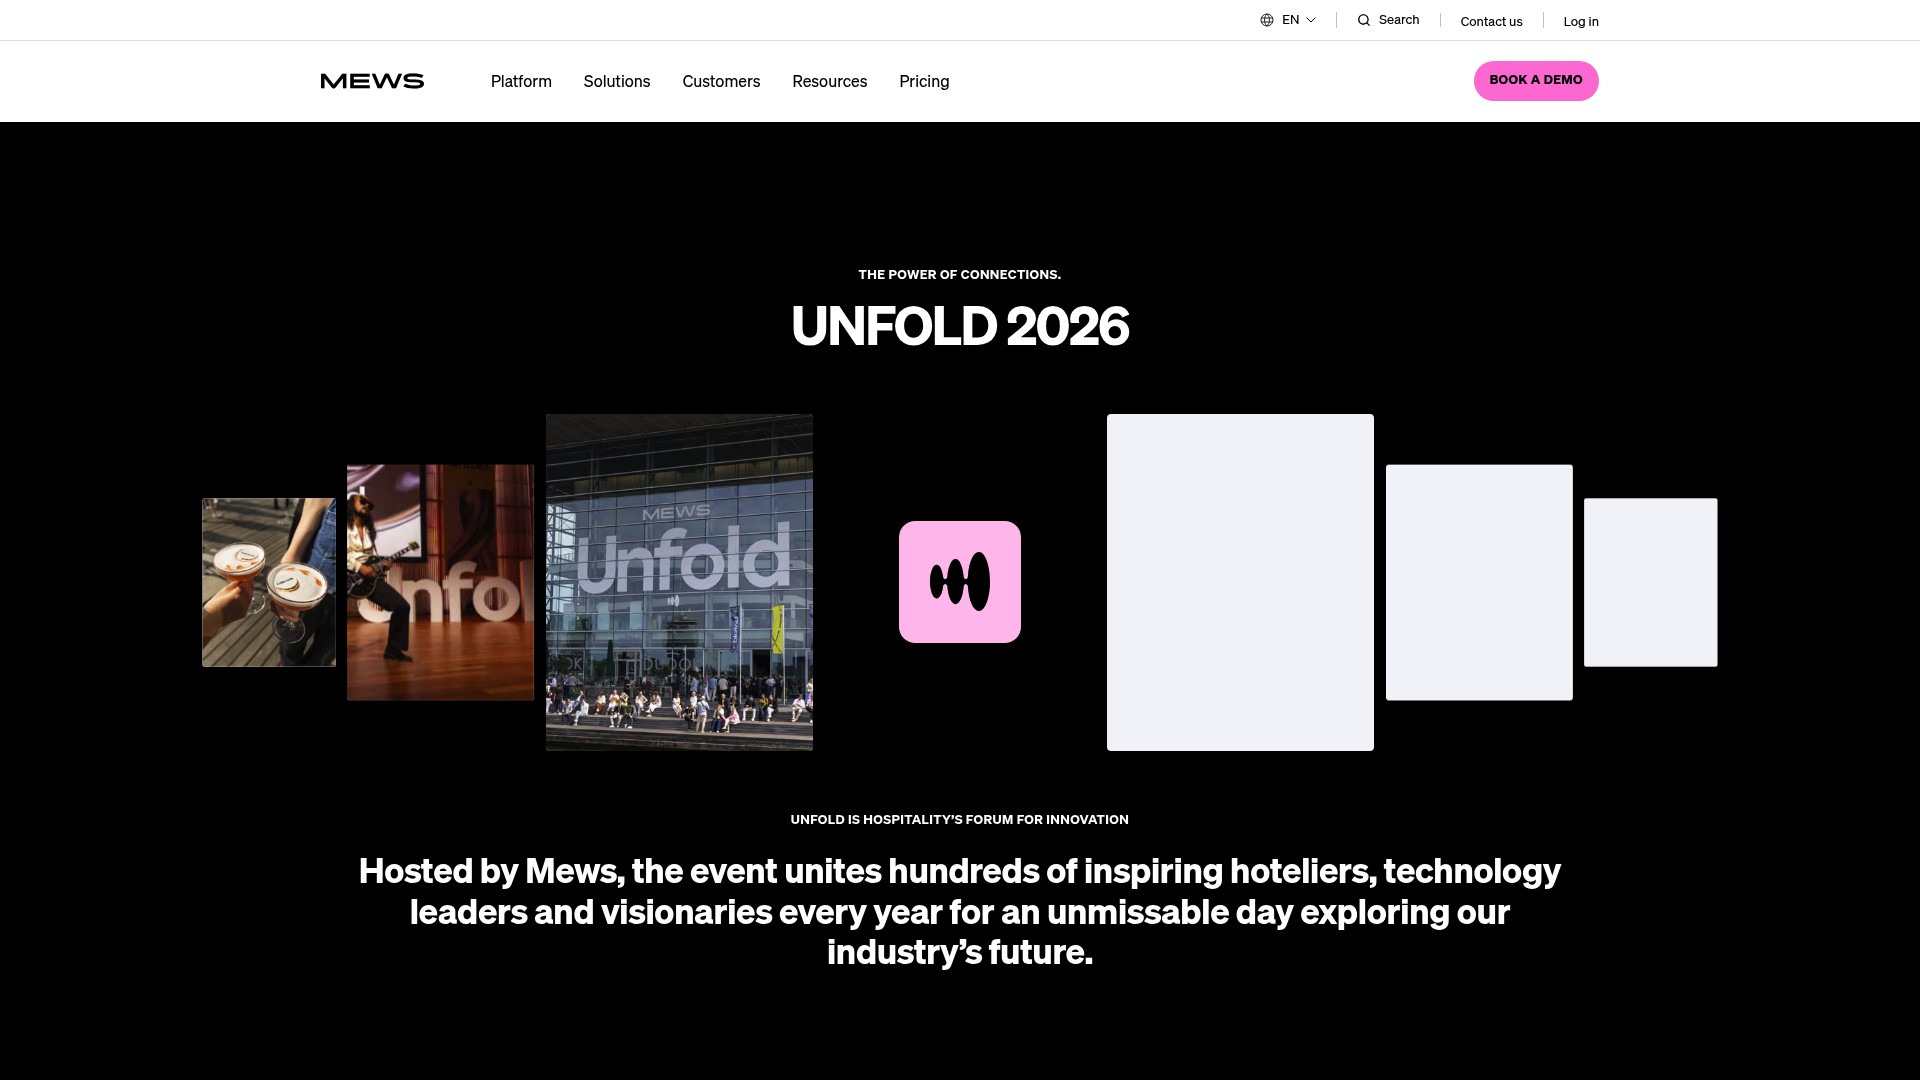Viewport: 1920px width, 1080px height.
Task: Click the Mews logo in the header
Action: tap(372, 81)
